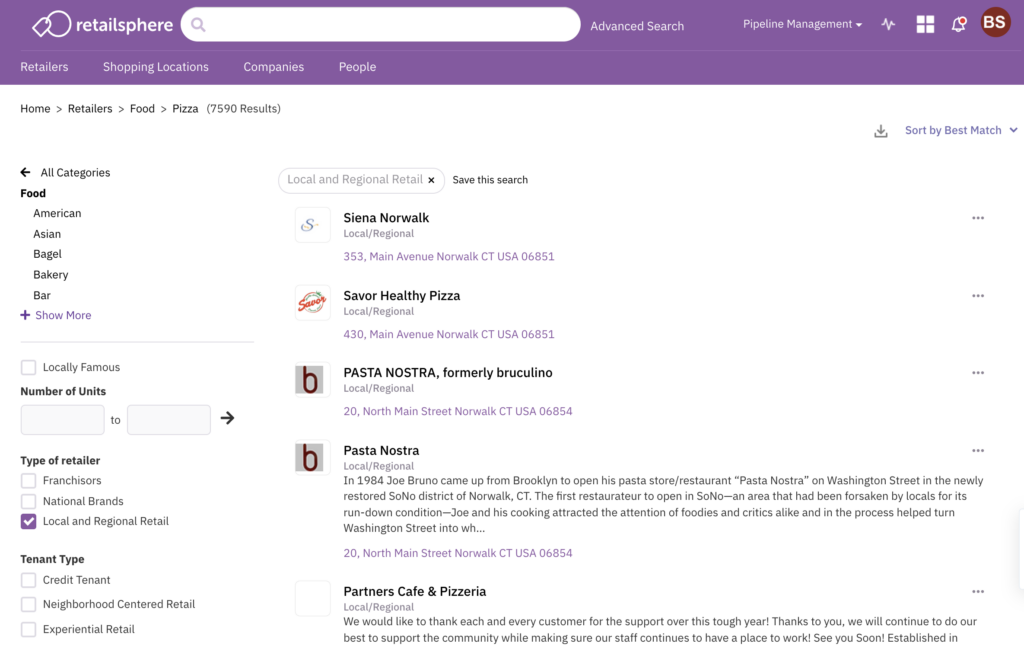The width and height of the screenshot is (1024, 646).
Task: Check the Experiential Retail checkbox
Action: click(x=28, y=629)
